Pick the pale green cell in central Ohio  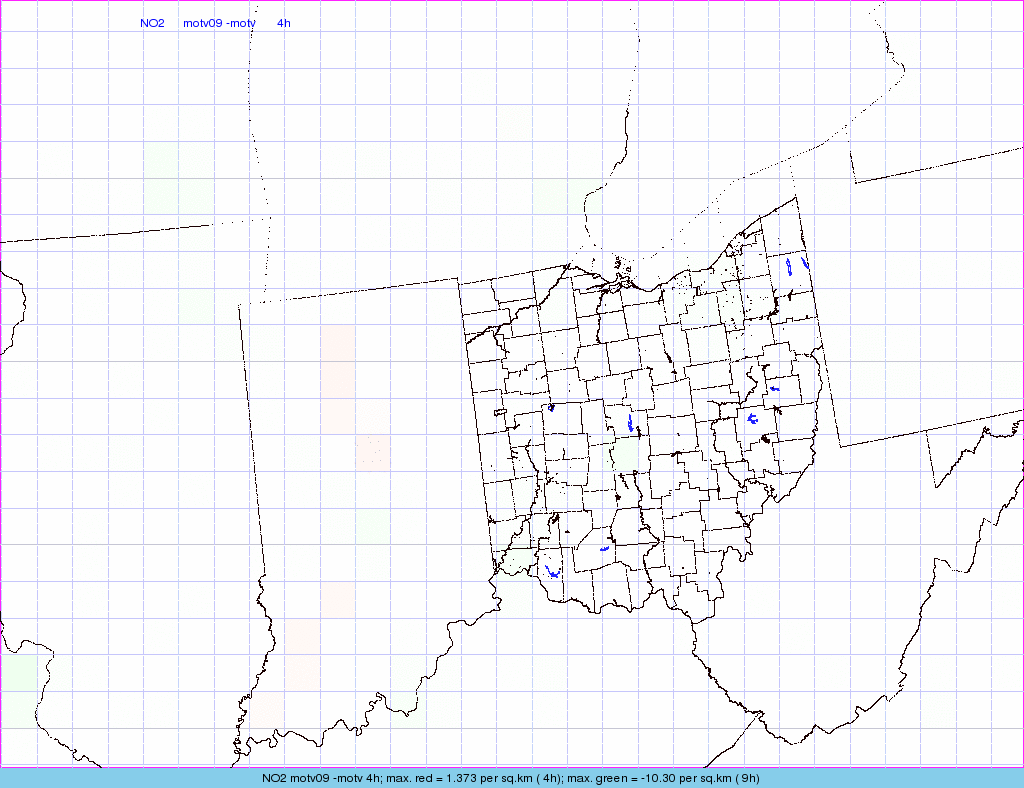point(627,455)
